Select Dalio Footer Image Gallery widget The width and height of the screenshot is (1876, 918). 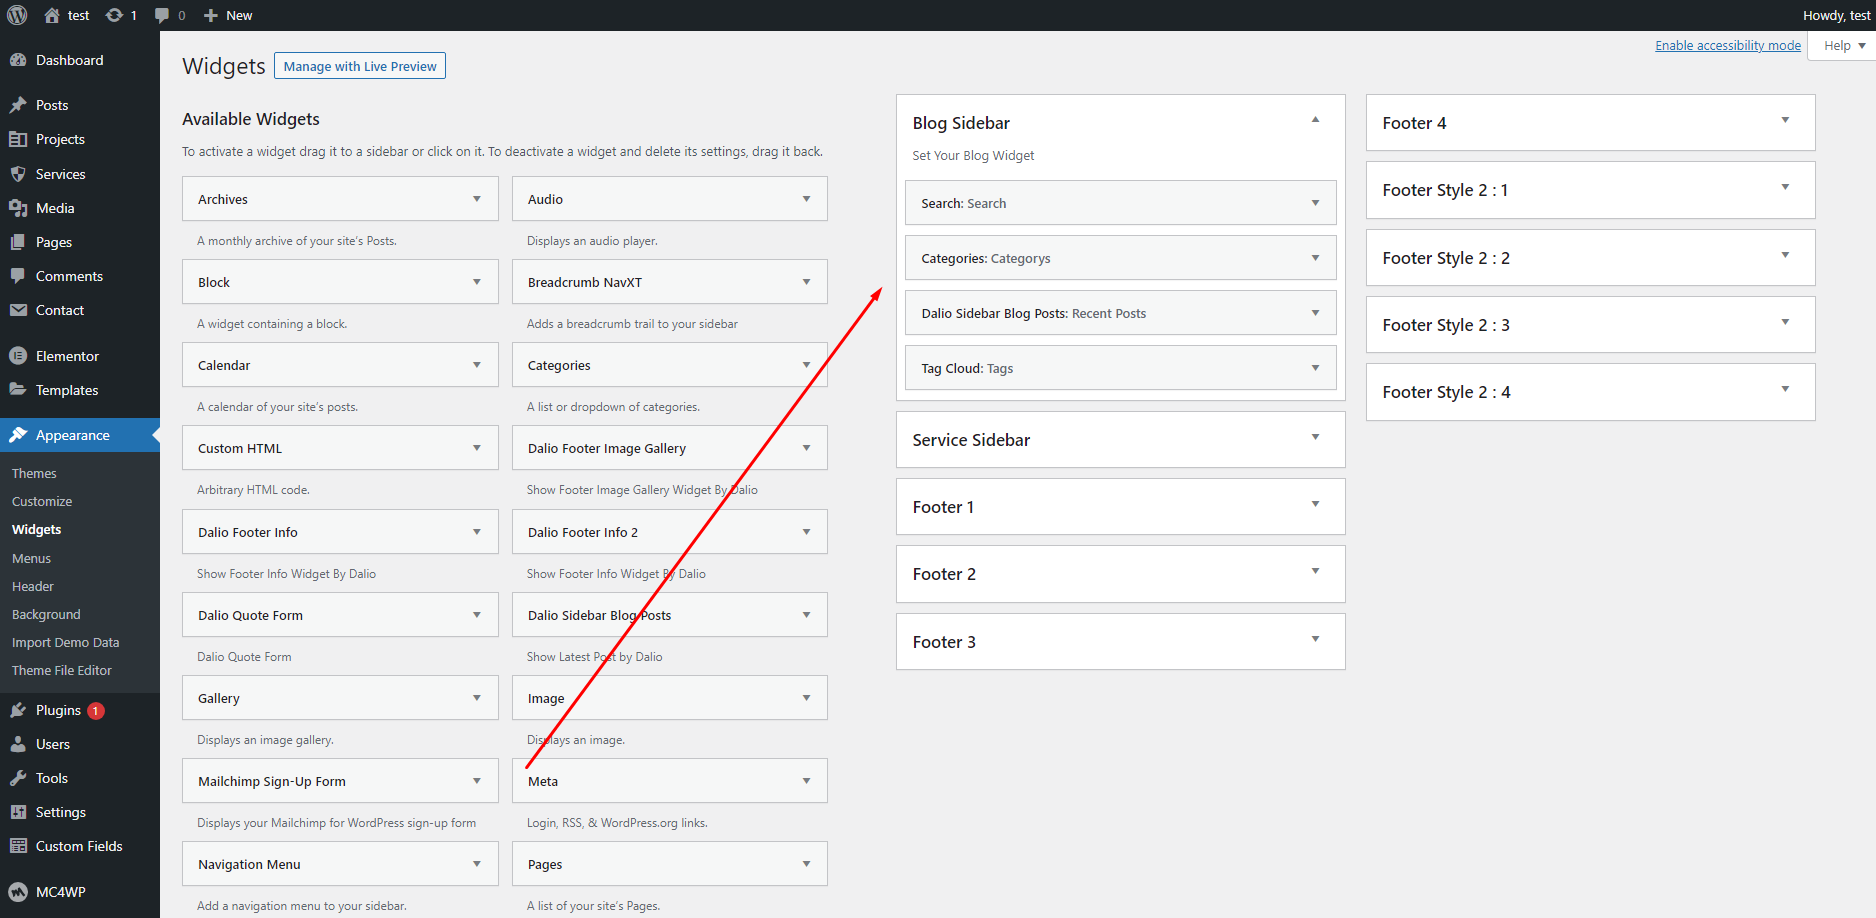[670, 448]
